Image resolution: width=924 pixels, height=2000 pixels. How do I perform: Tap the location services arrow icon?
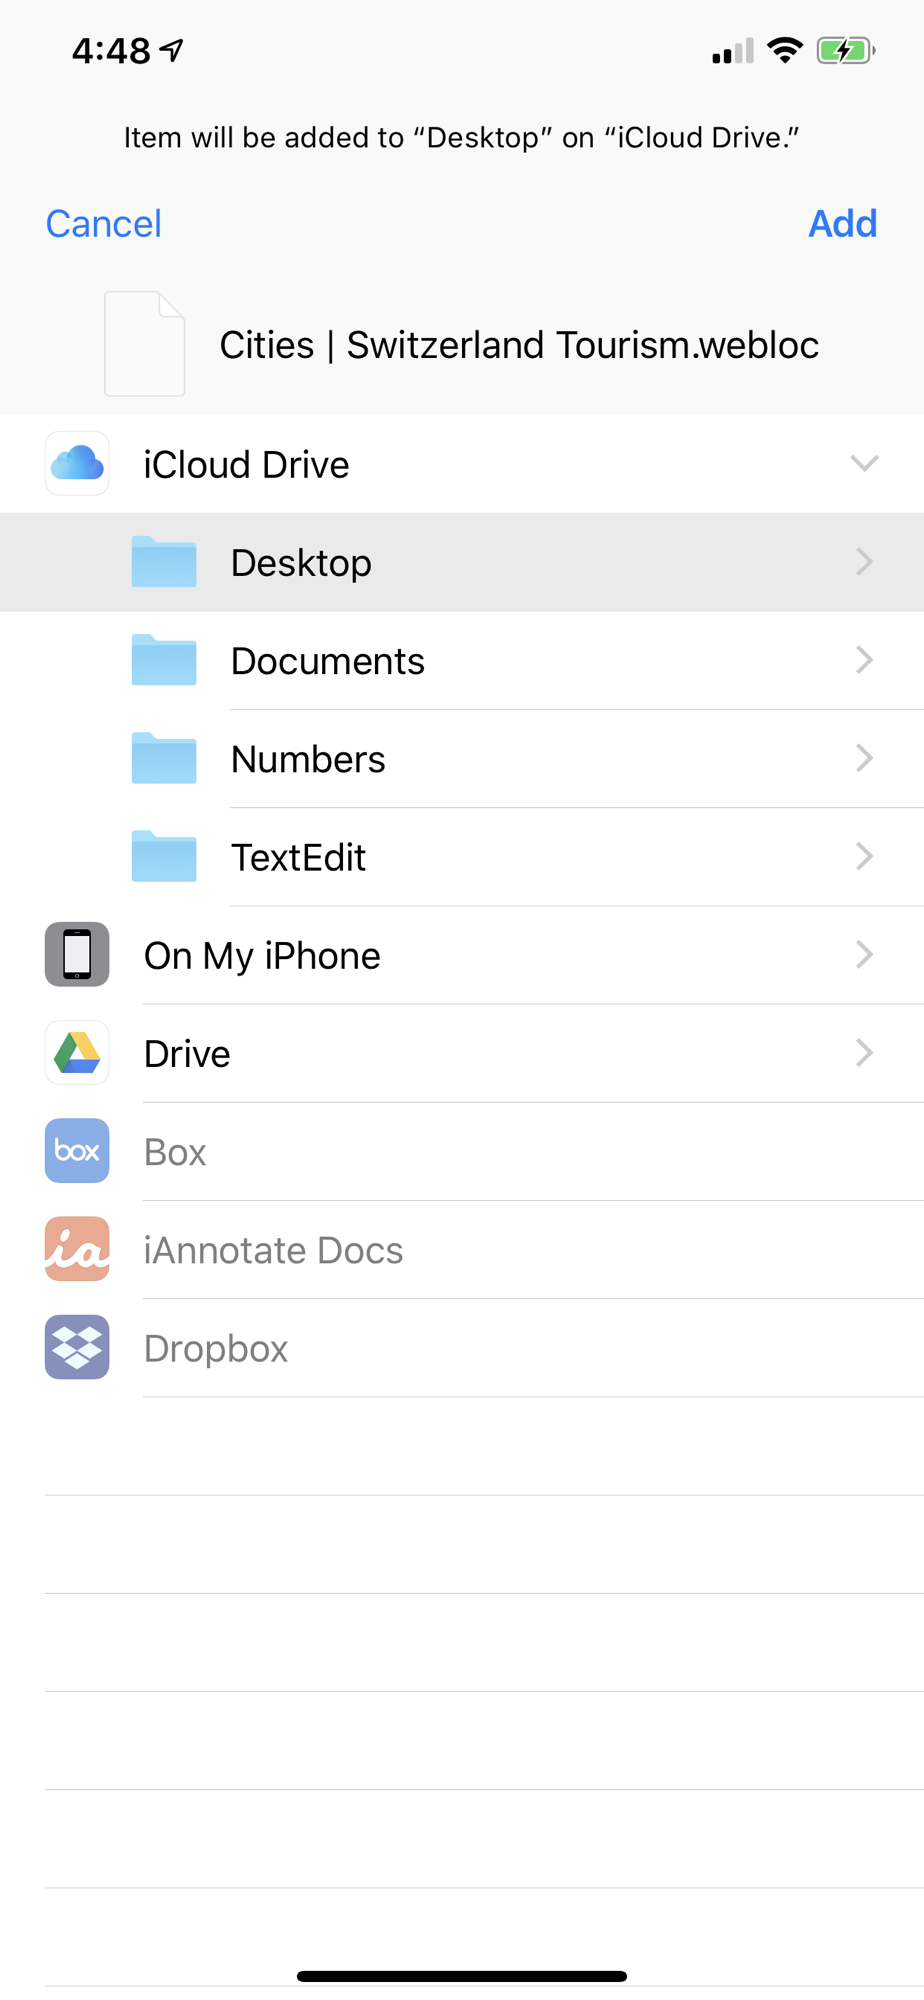(173, 49)
